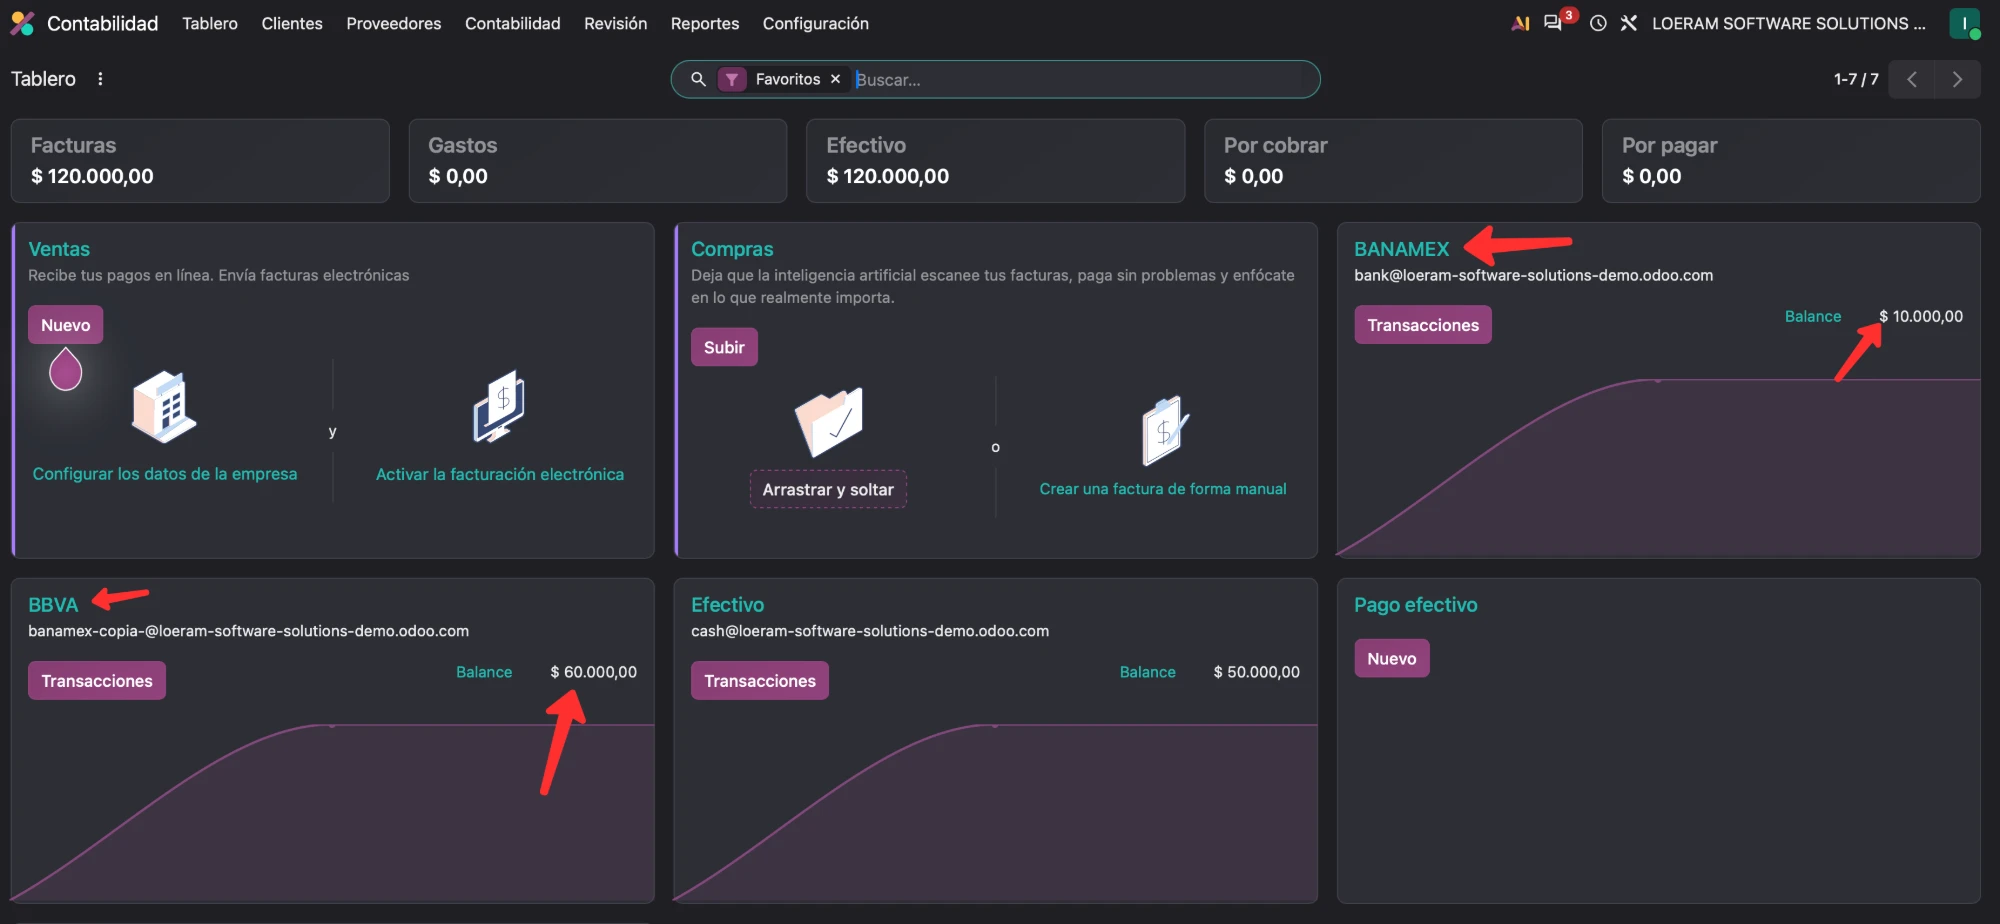Click Activar la facturación electrónica link
The image size is (2000, 924).
click(x=500, y=474)
